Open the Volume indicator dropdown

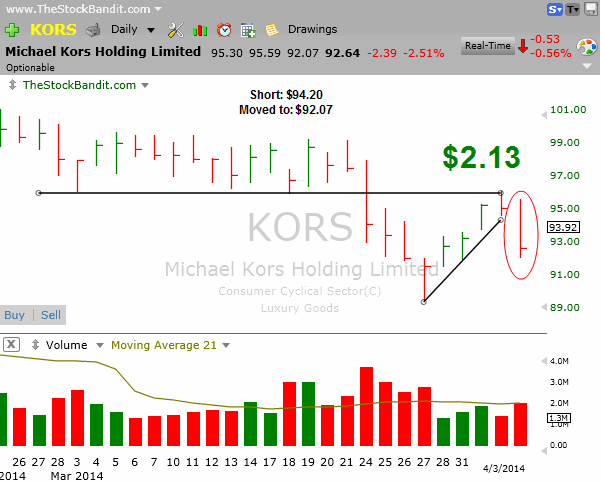[100, 345]
